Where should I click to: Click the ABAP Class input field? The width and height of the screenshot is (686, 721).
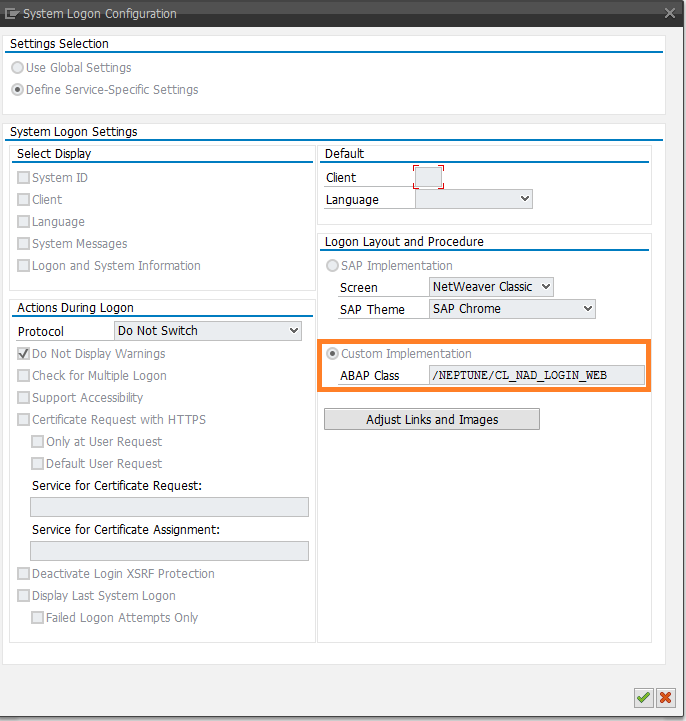[536, 376]
